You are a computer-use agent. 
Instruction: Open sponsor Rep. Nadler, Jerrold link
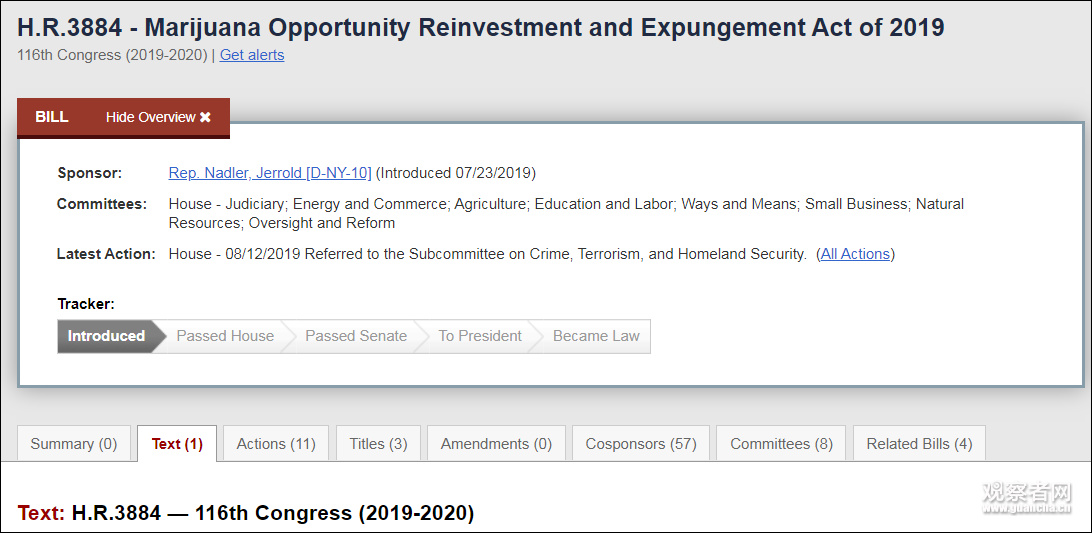(x=270, y=173)
